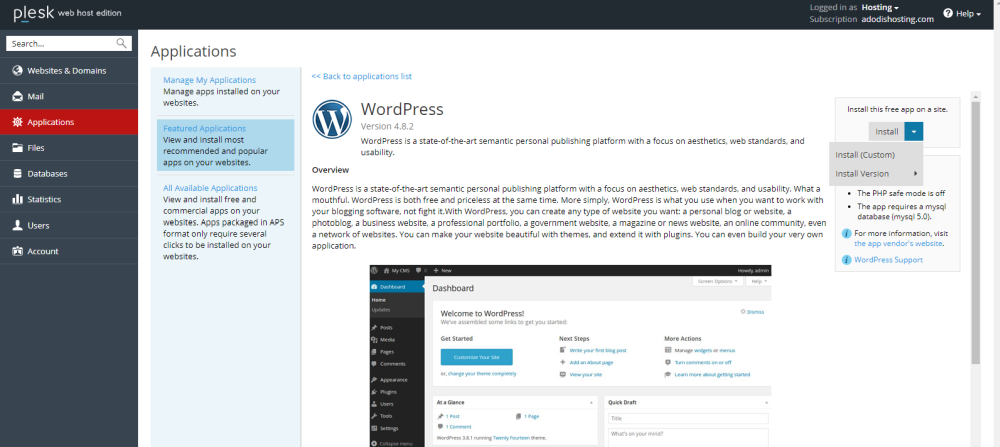This screenshot has height=447, width=1000.
Task: Click the Install button
Action: tap(886, 131)
